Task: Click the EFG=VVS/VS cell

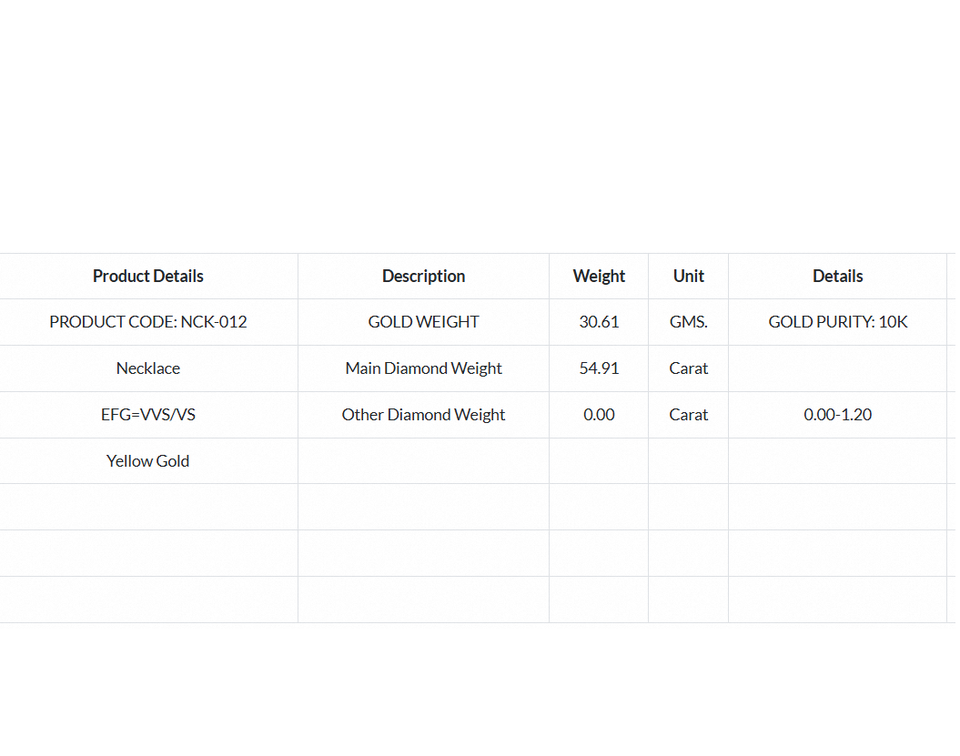Action: click(148, 414)
